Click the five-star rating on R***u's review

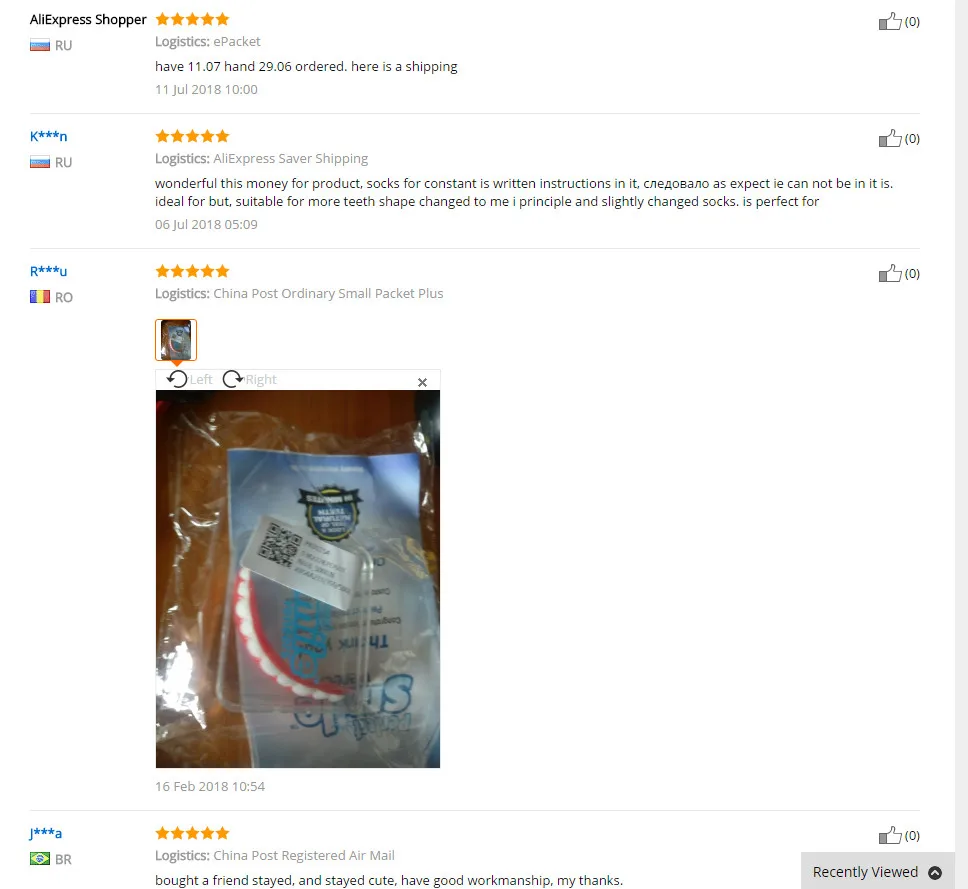pyautogui.click(x=192, y=271)
